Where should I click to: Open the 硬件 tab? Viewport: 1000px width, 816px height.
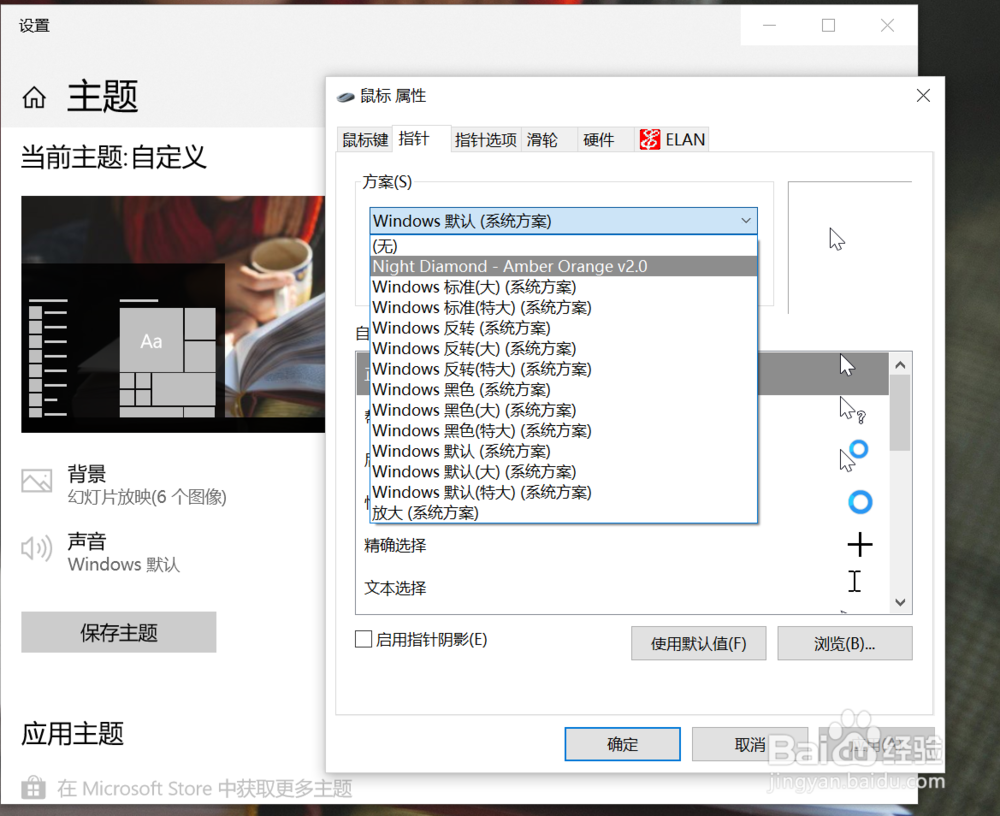600,140
